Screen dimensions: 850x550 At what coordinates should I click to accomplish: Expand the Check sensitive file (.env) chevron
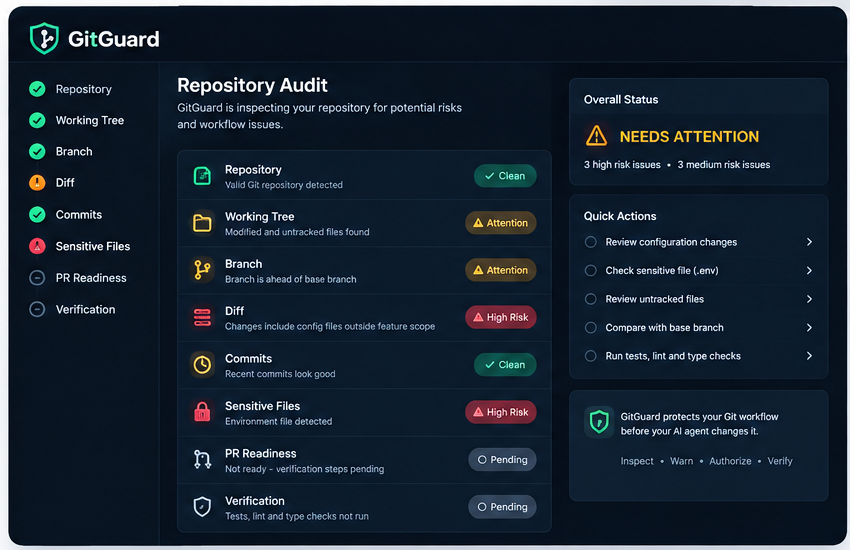[809, 270]
